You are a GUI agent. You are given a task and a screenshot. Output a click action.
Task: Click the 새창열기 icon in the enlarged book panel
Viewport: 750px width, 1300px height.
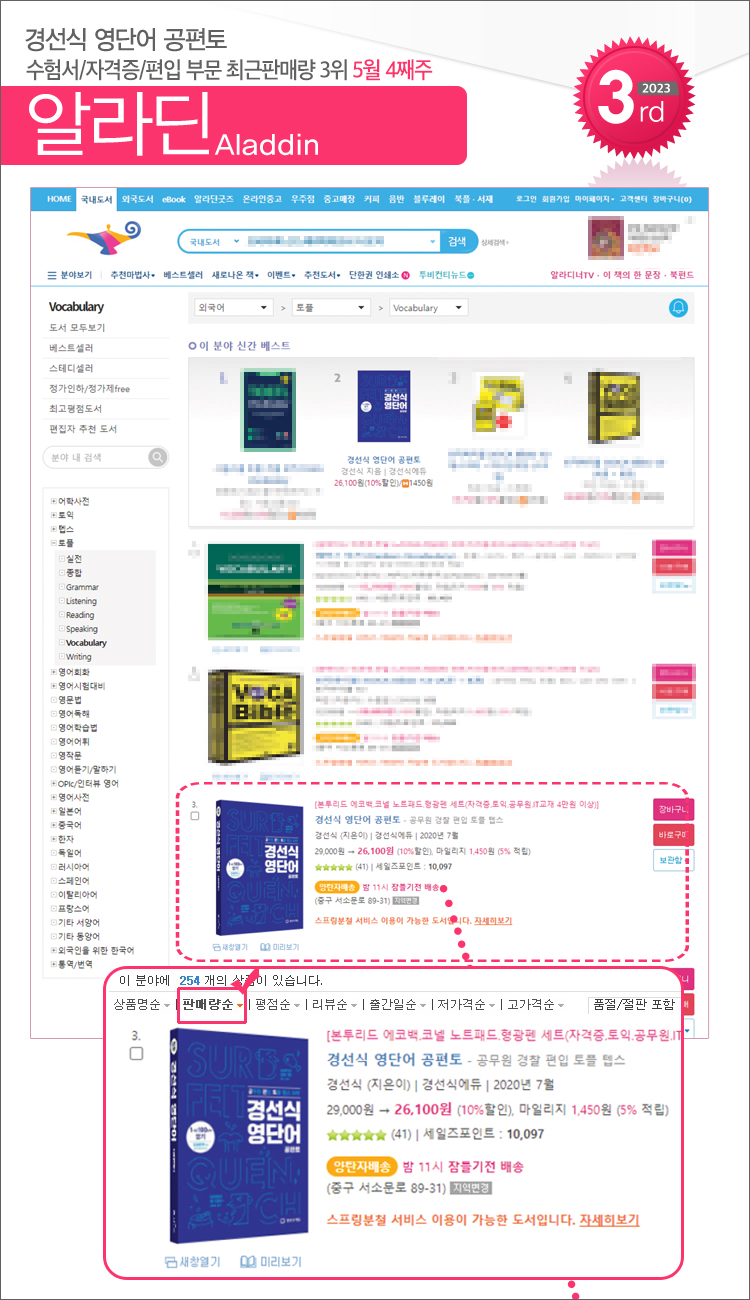(193, 1262)
